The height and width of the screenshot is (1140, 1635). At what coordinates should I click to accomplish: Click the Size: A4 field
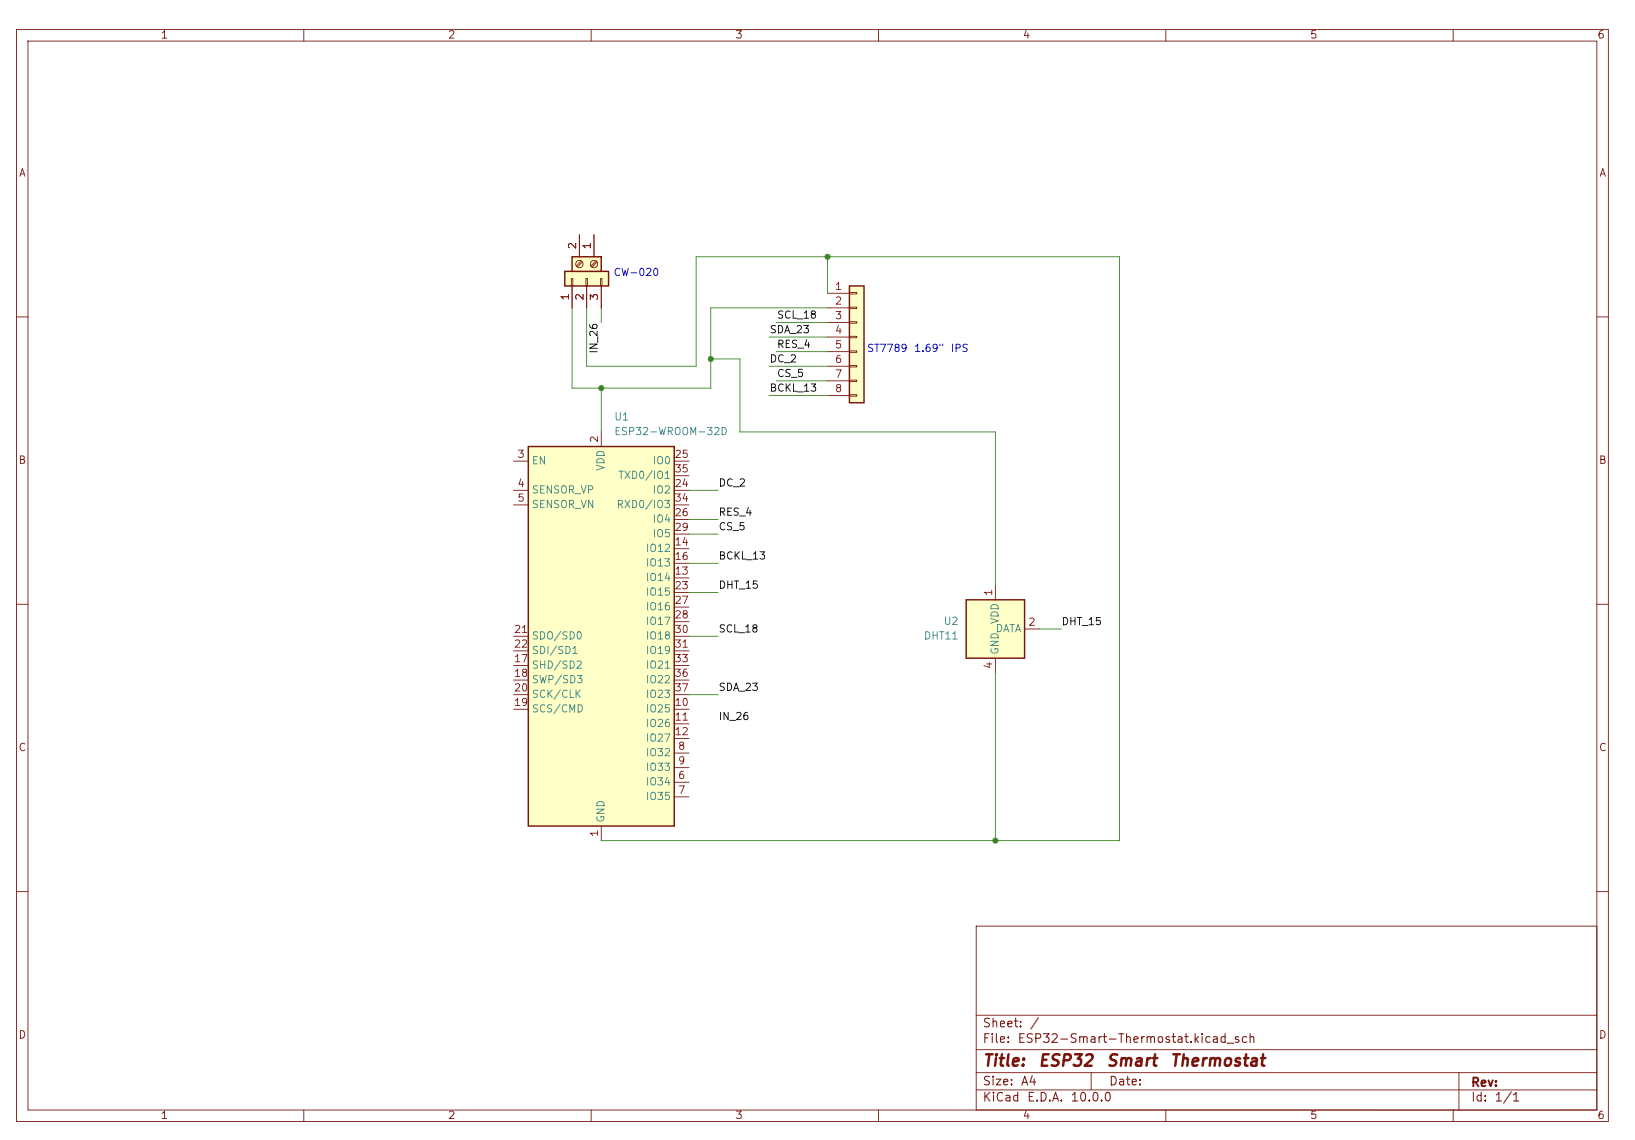(x=1010, y=1081)
